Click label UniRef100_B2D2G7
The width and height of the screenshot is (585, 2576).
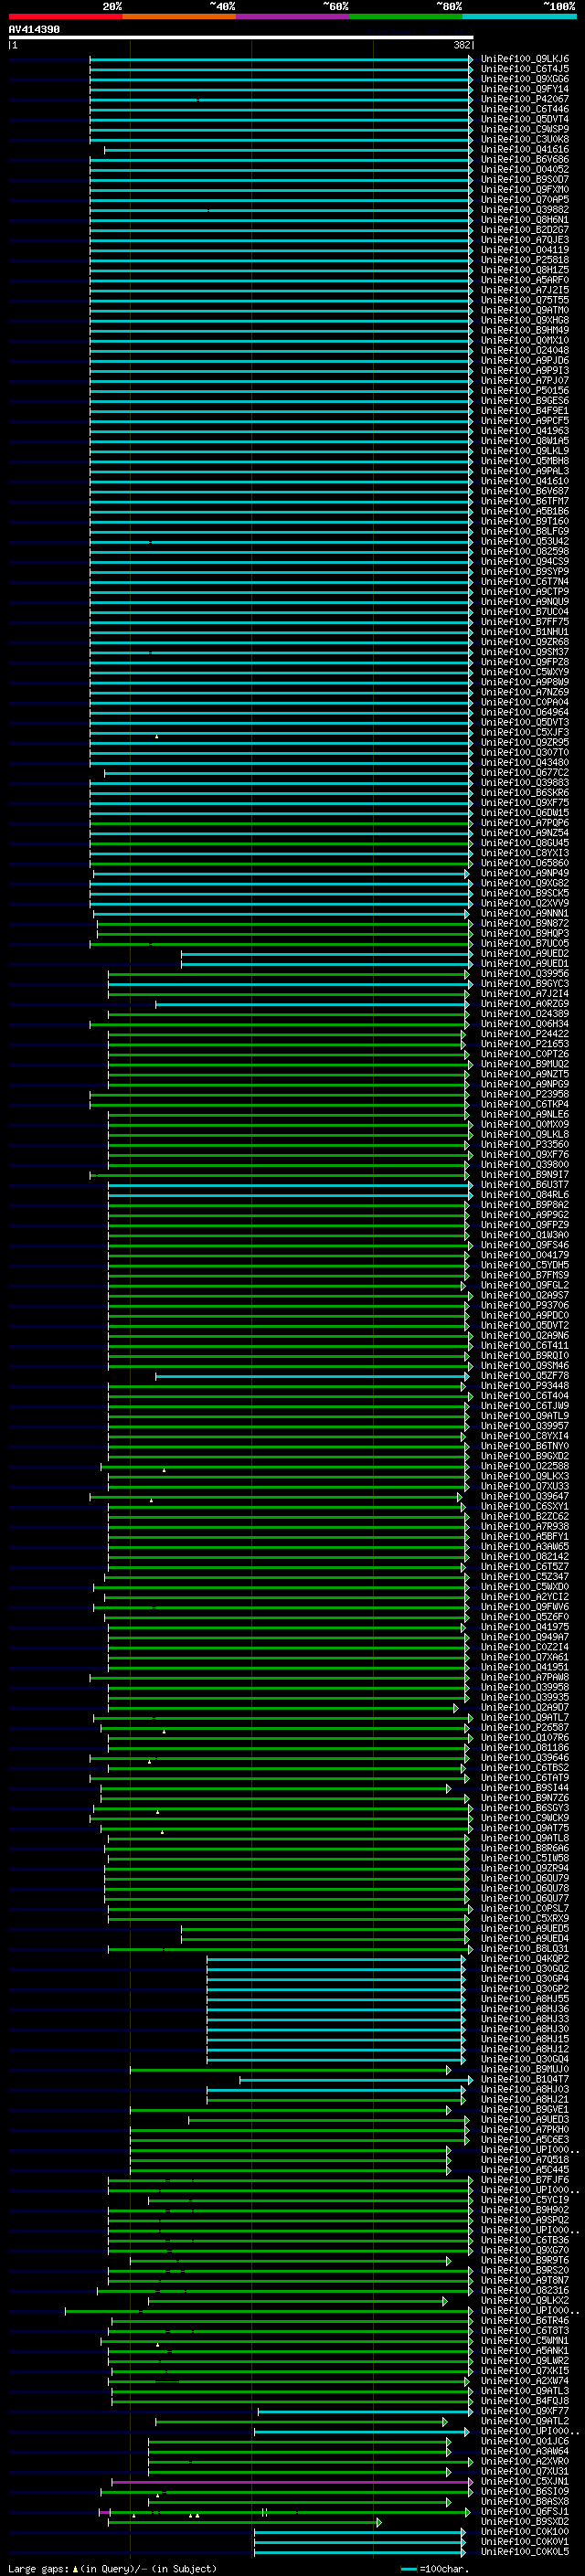pyautogui.click(x=525, y=230)
